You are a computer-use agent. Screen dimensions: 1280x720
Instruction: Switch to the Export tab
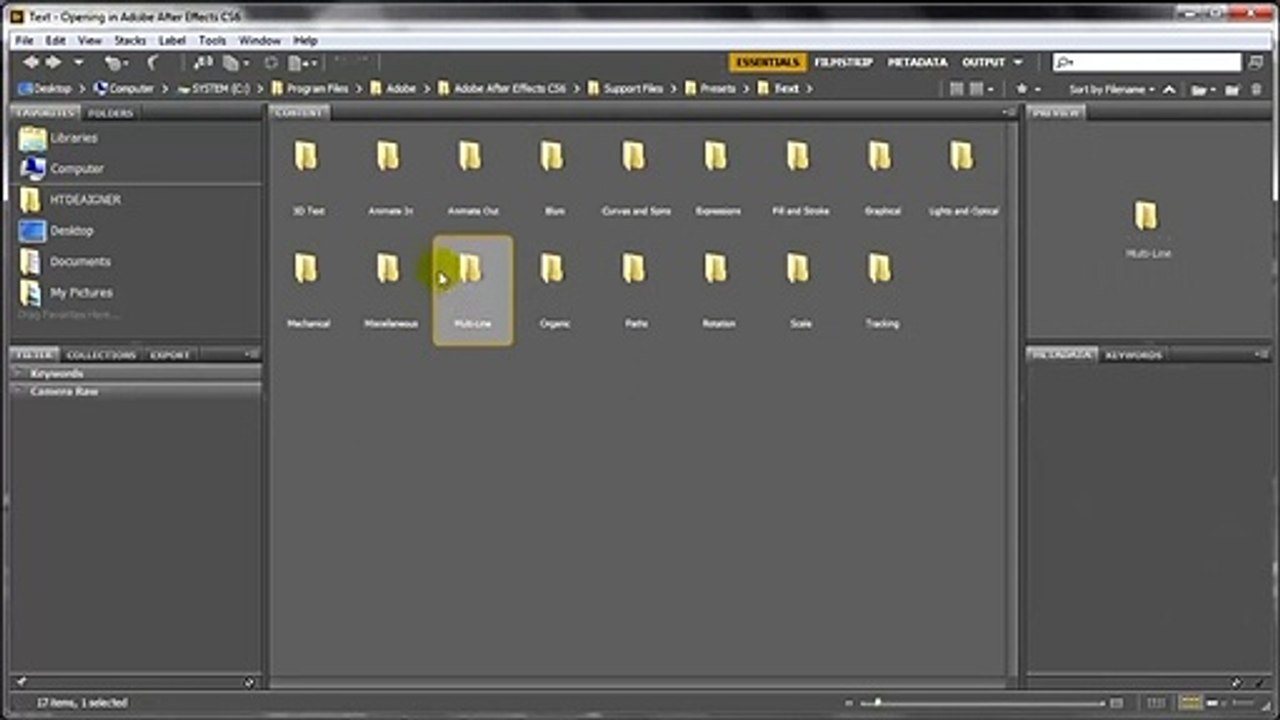pos(169,355)
